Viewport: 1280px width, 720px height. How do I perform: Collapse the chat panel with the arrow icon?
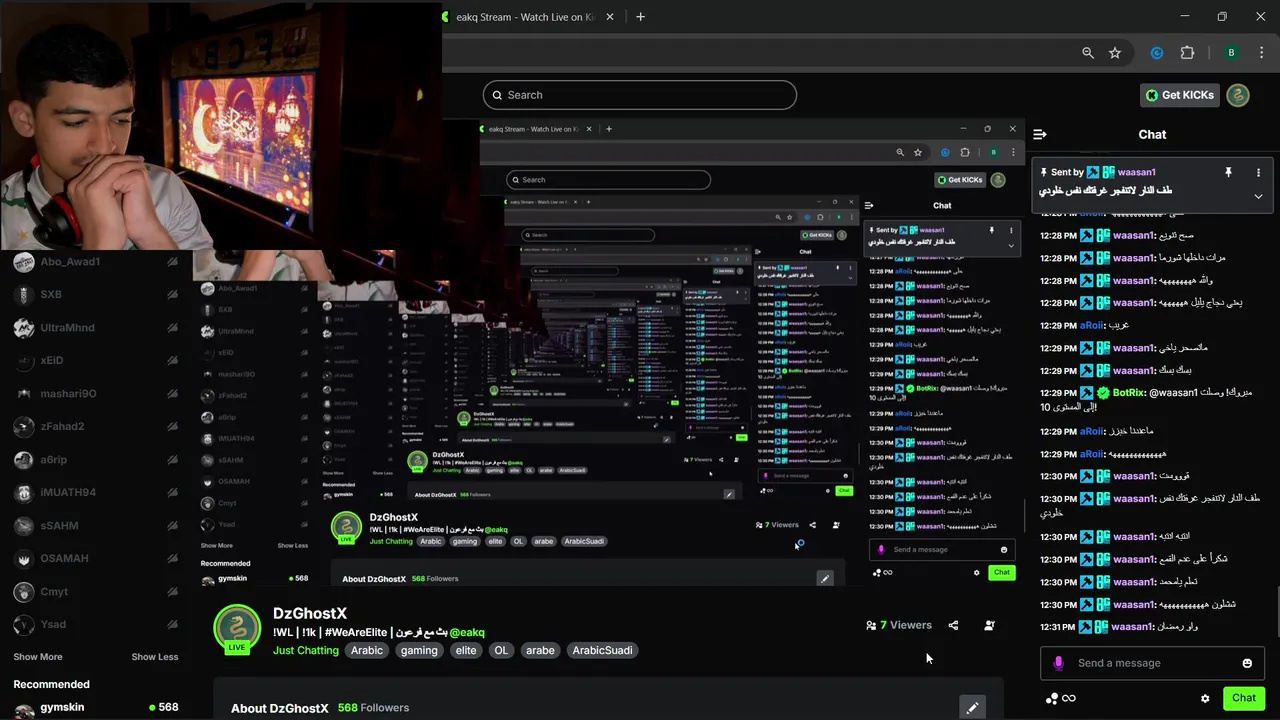[1040, 134]
